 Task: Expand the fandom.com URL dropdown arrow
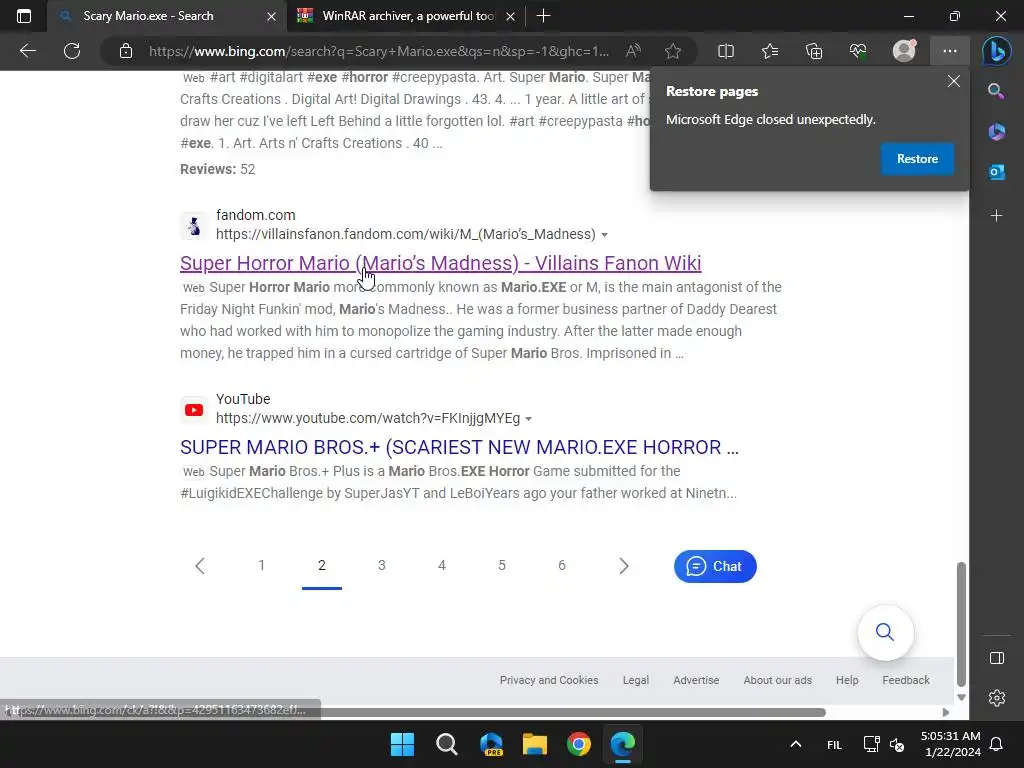(605, 235)
